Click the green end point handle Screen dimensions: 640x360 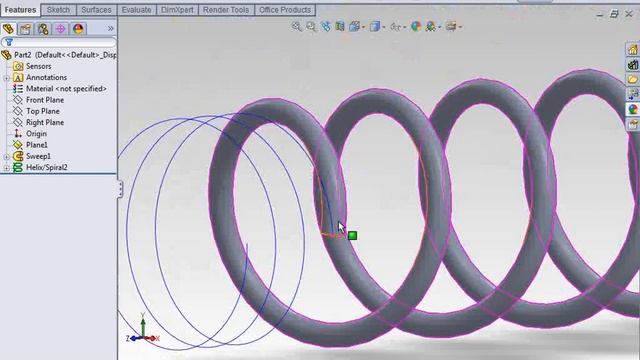(353, 236)
